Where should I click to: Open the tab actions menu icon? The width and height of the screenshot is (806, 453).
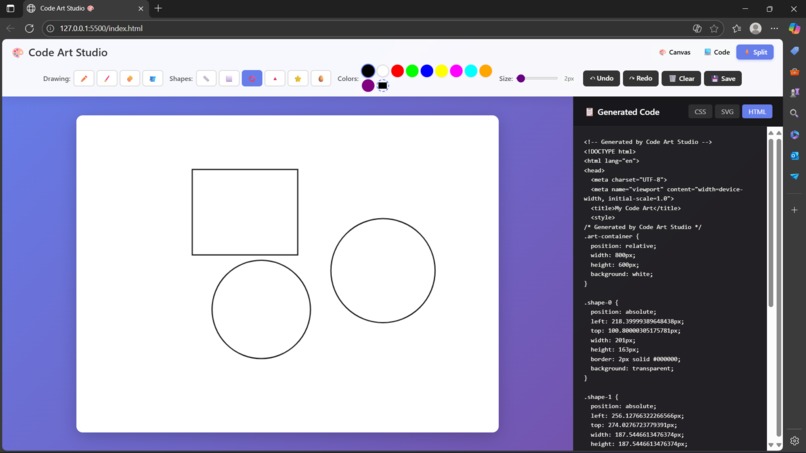10,8
